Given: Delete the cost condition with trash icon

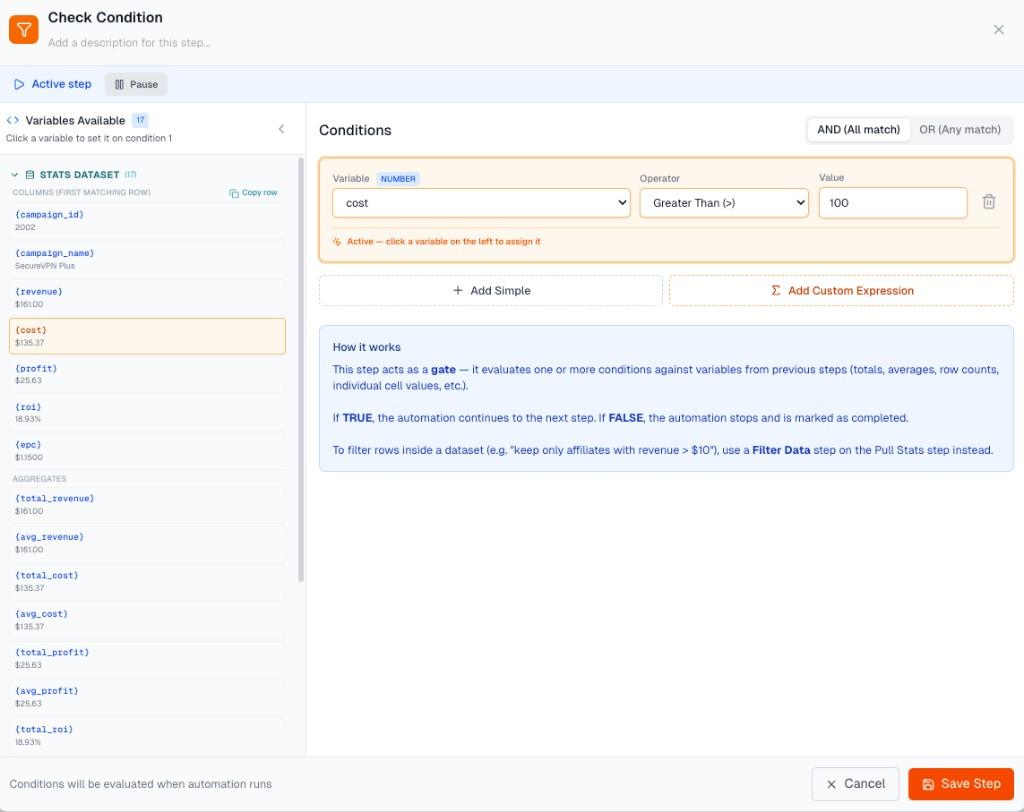Looking at the screenshot, I should click(989, 202).
